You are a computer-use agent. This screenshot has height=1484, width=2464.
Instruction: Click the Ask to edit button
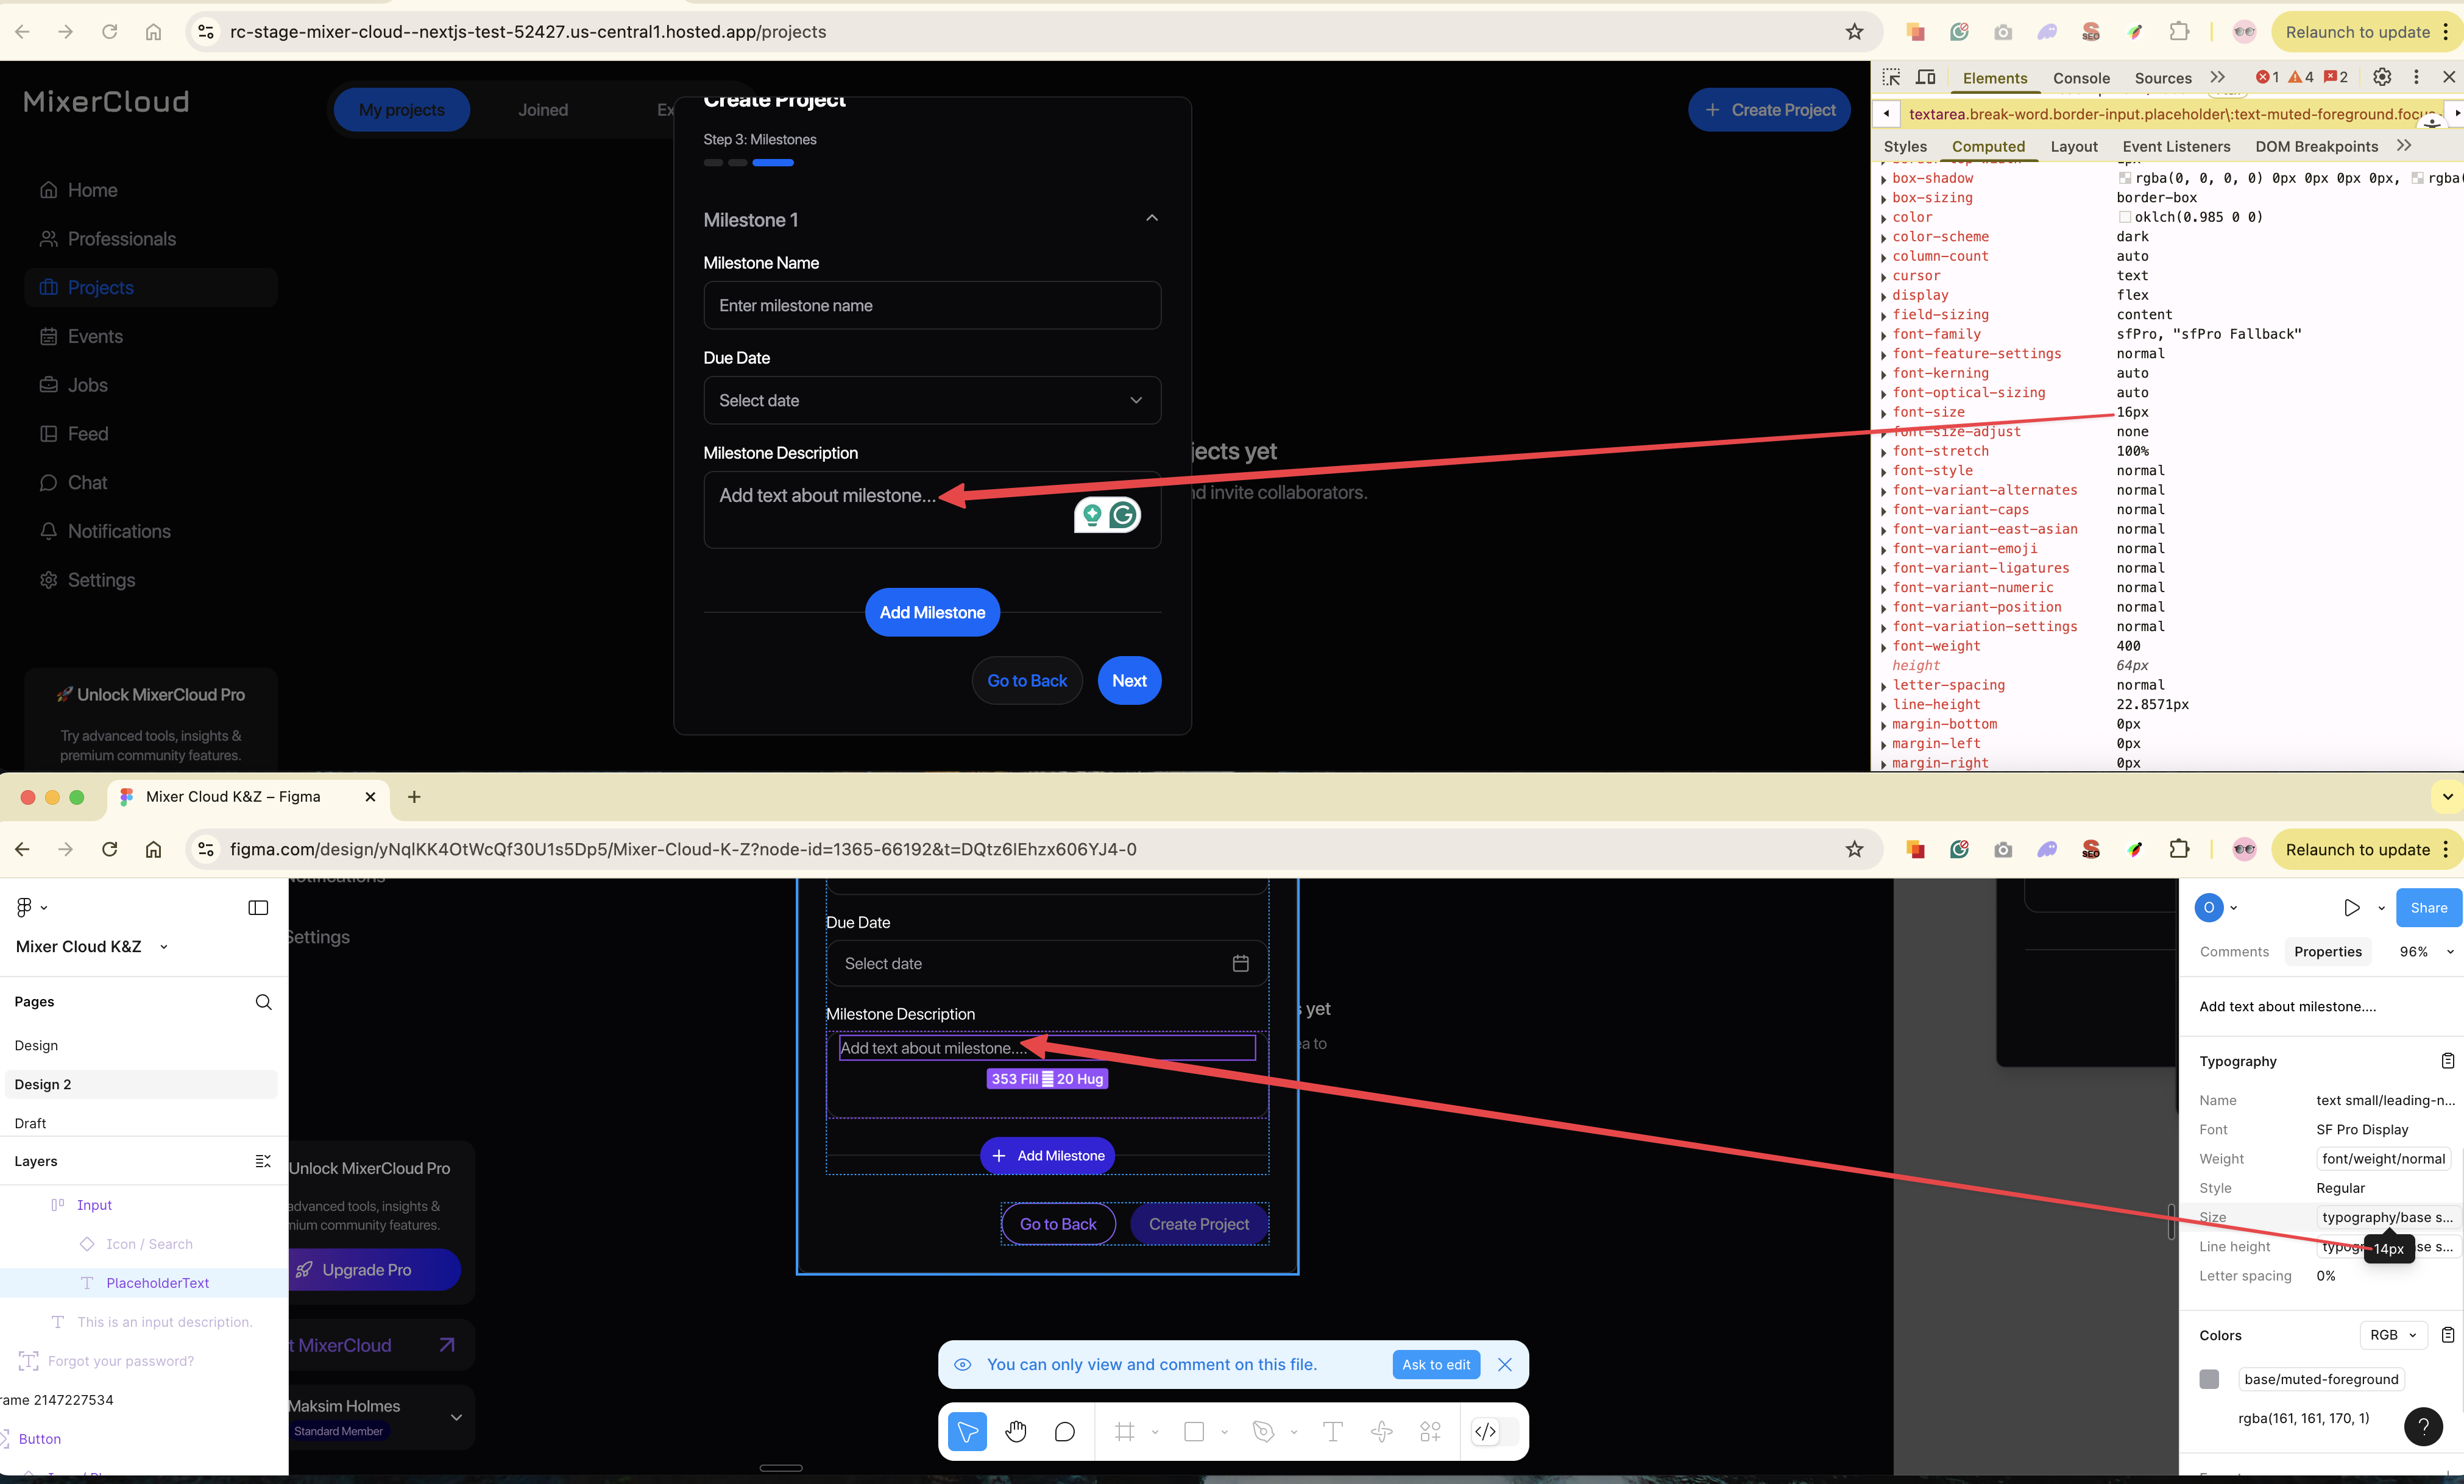pyautogui.click(x=1435, y=1364)
